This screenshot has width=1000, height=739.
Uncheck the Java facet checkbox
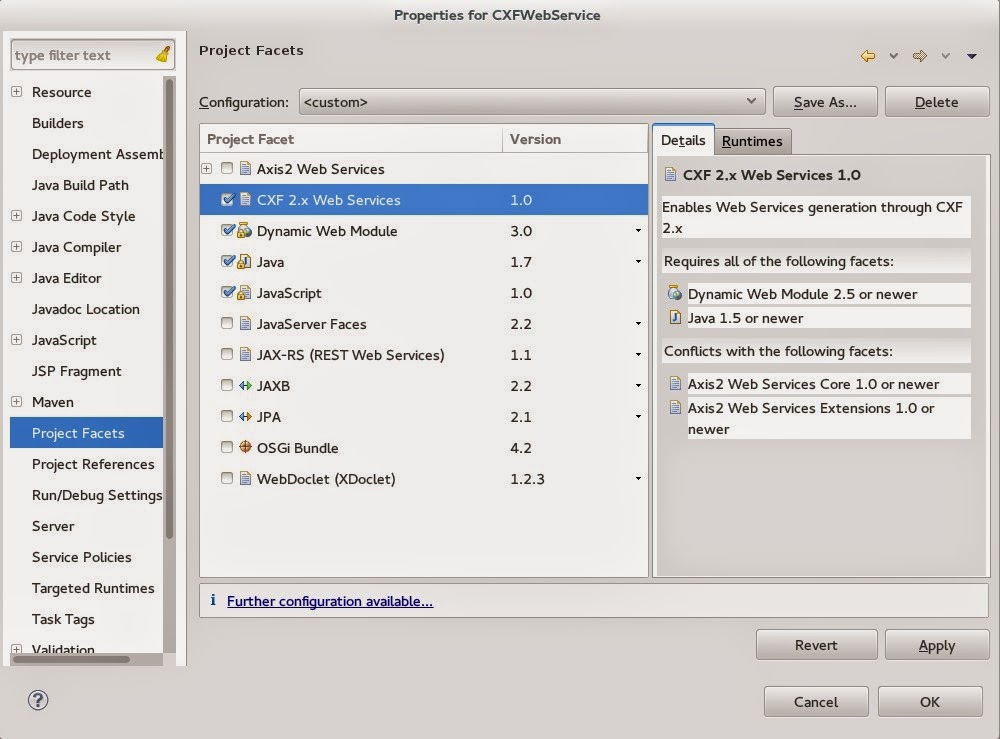pos(227,261)
